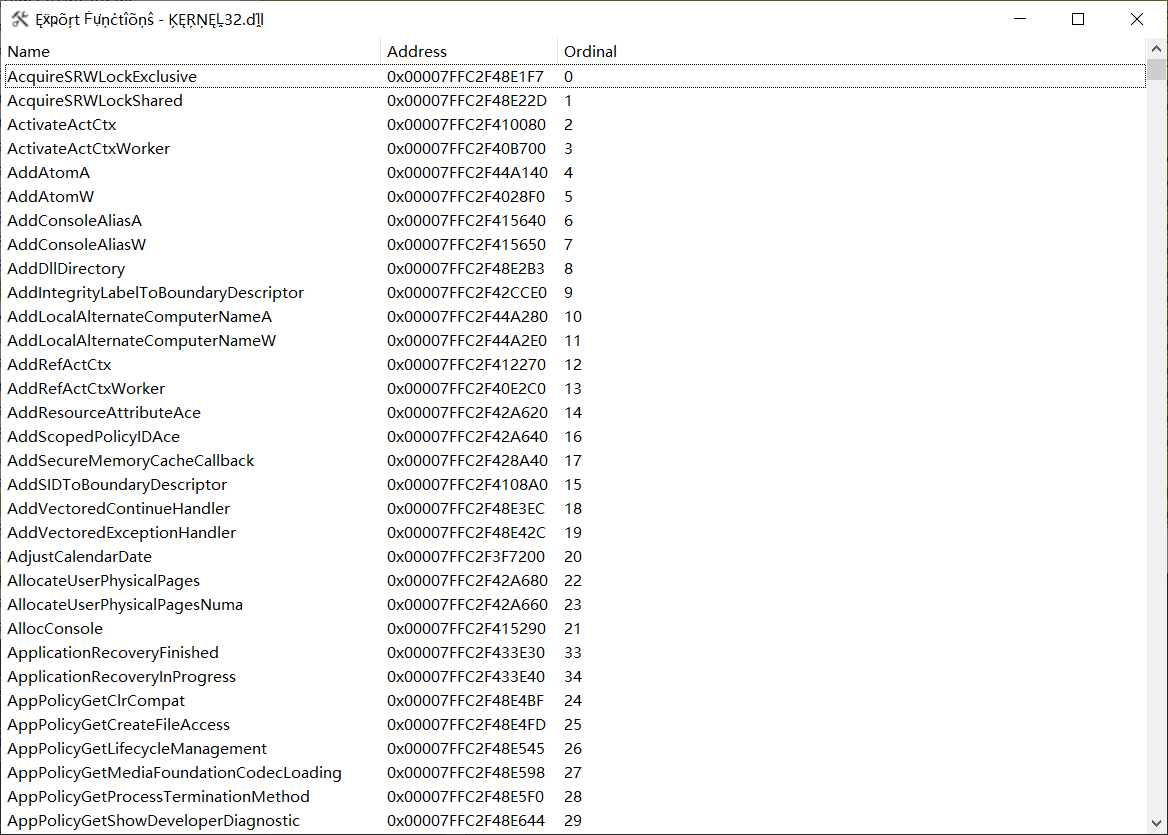Select the AddRefActCtxWorker entry
The width and height of the screenshot is (1168, 835).
click(575, 389)
